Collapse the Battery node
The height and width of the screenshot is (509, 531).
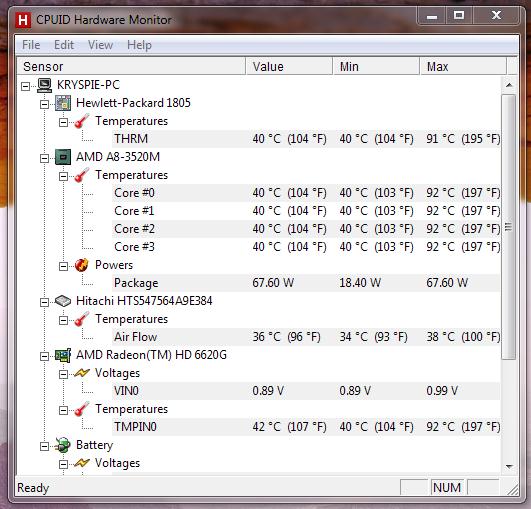click(x=44, y=446)
